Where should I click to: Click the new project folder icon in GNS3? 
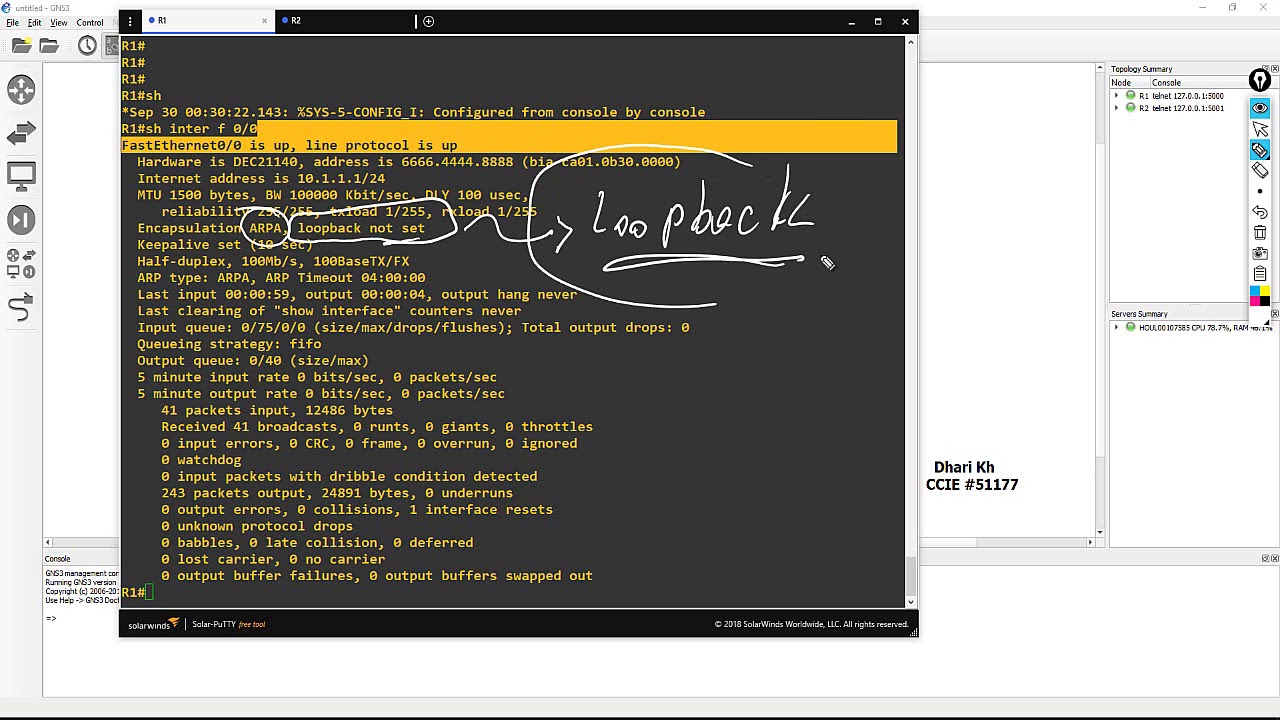pos(21,45)
